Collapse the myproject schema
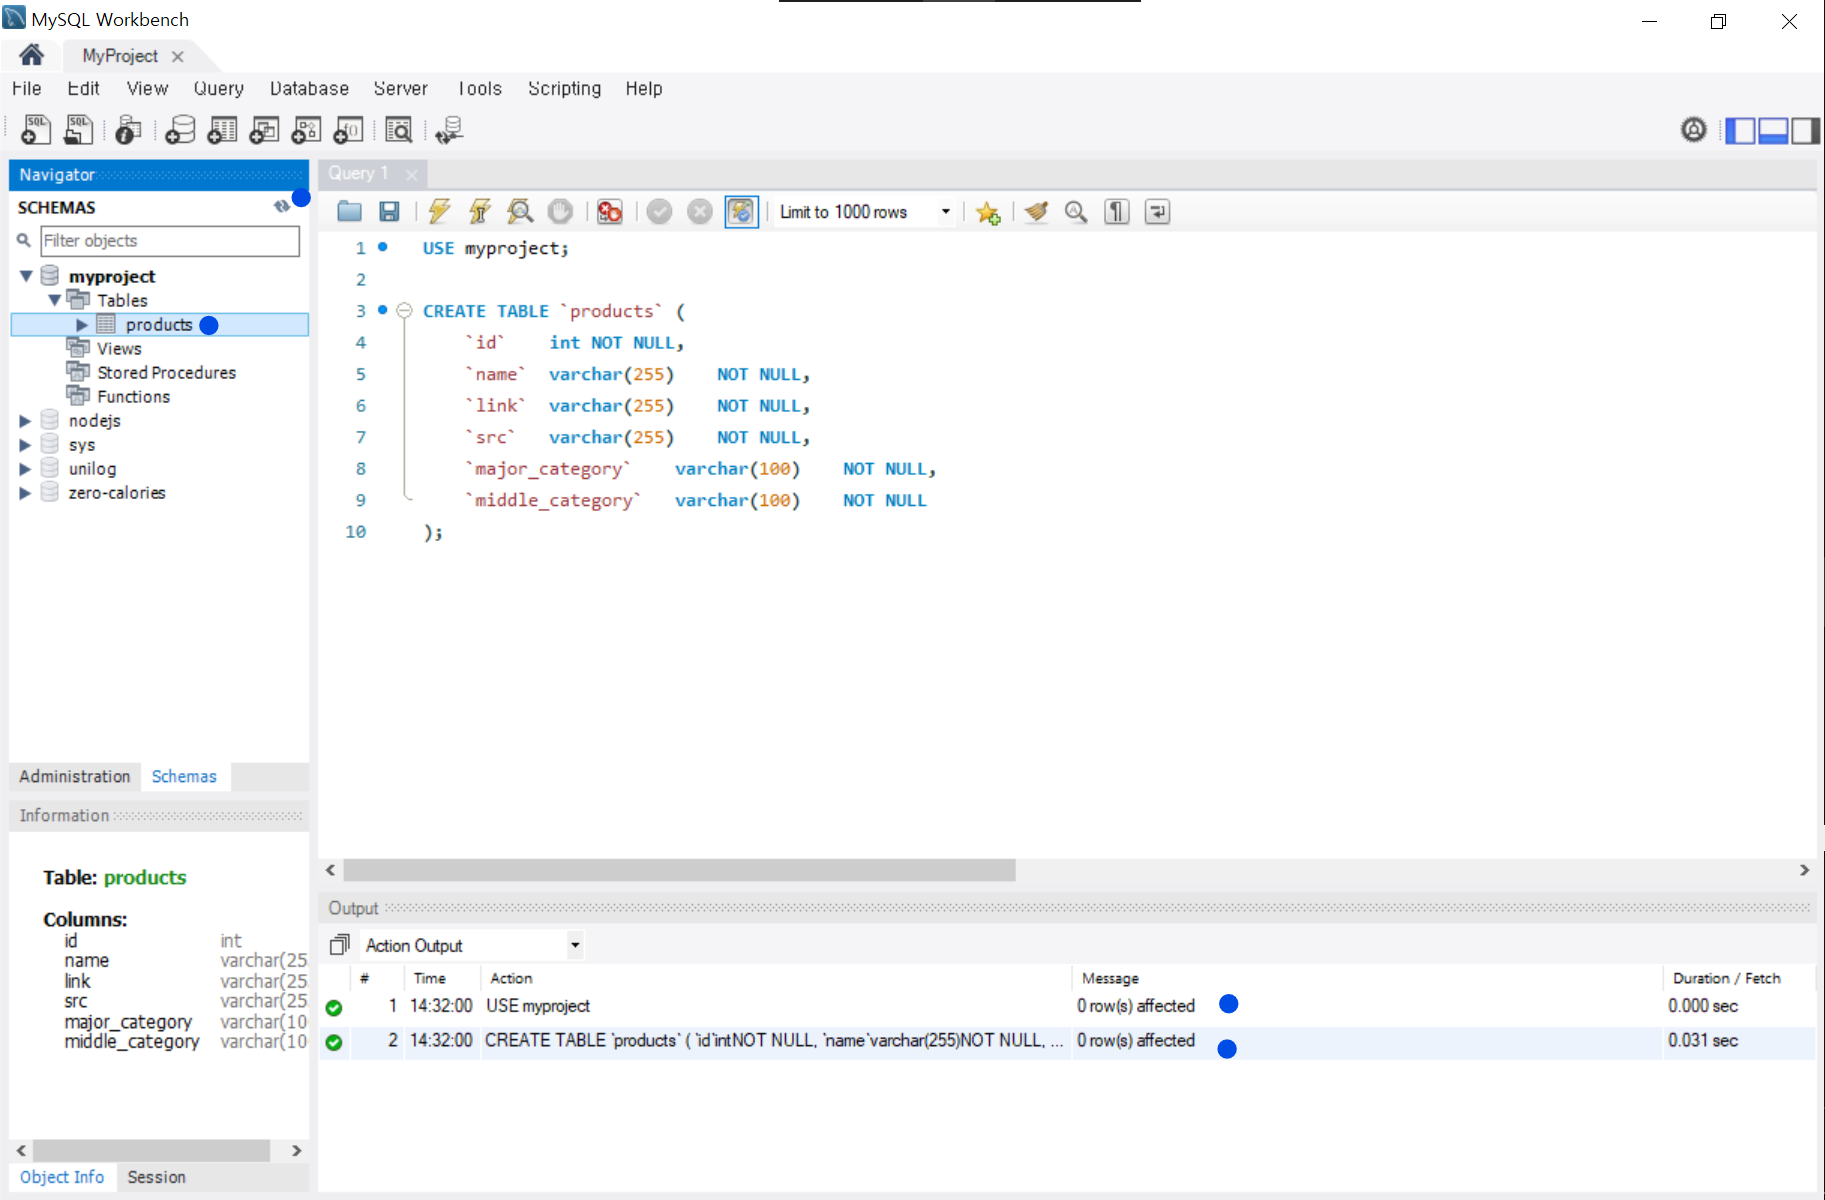1825x1200 pixels. [x=27, y=276]
